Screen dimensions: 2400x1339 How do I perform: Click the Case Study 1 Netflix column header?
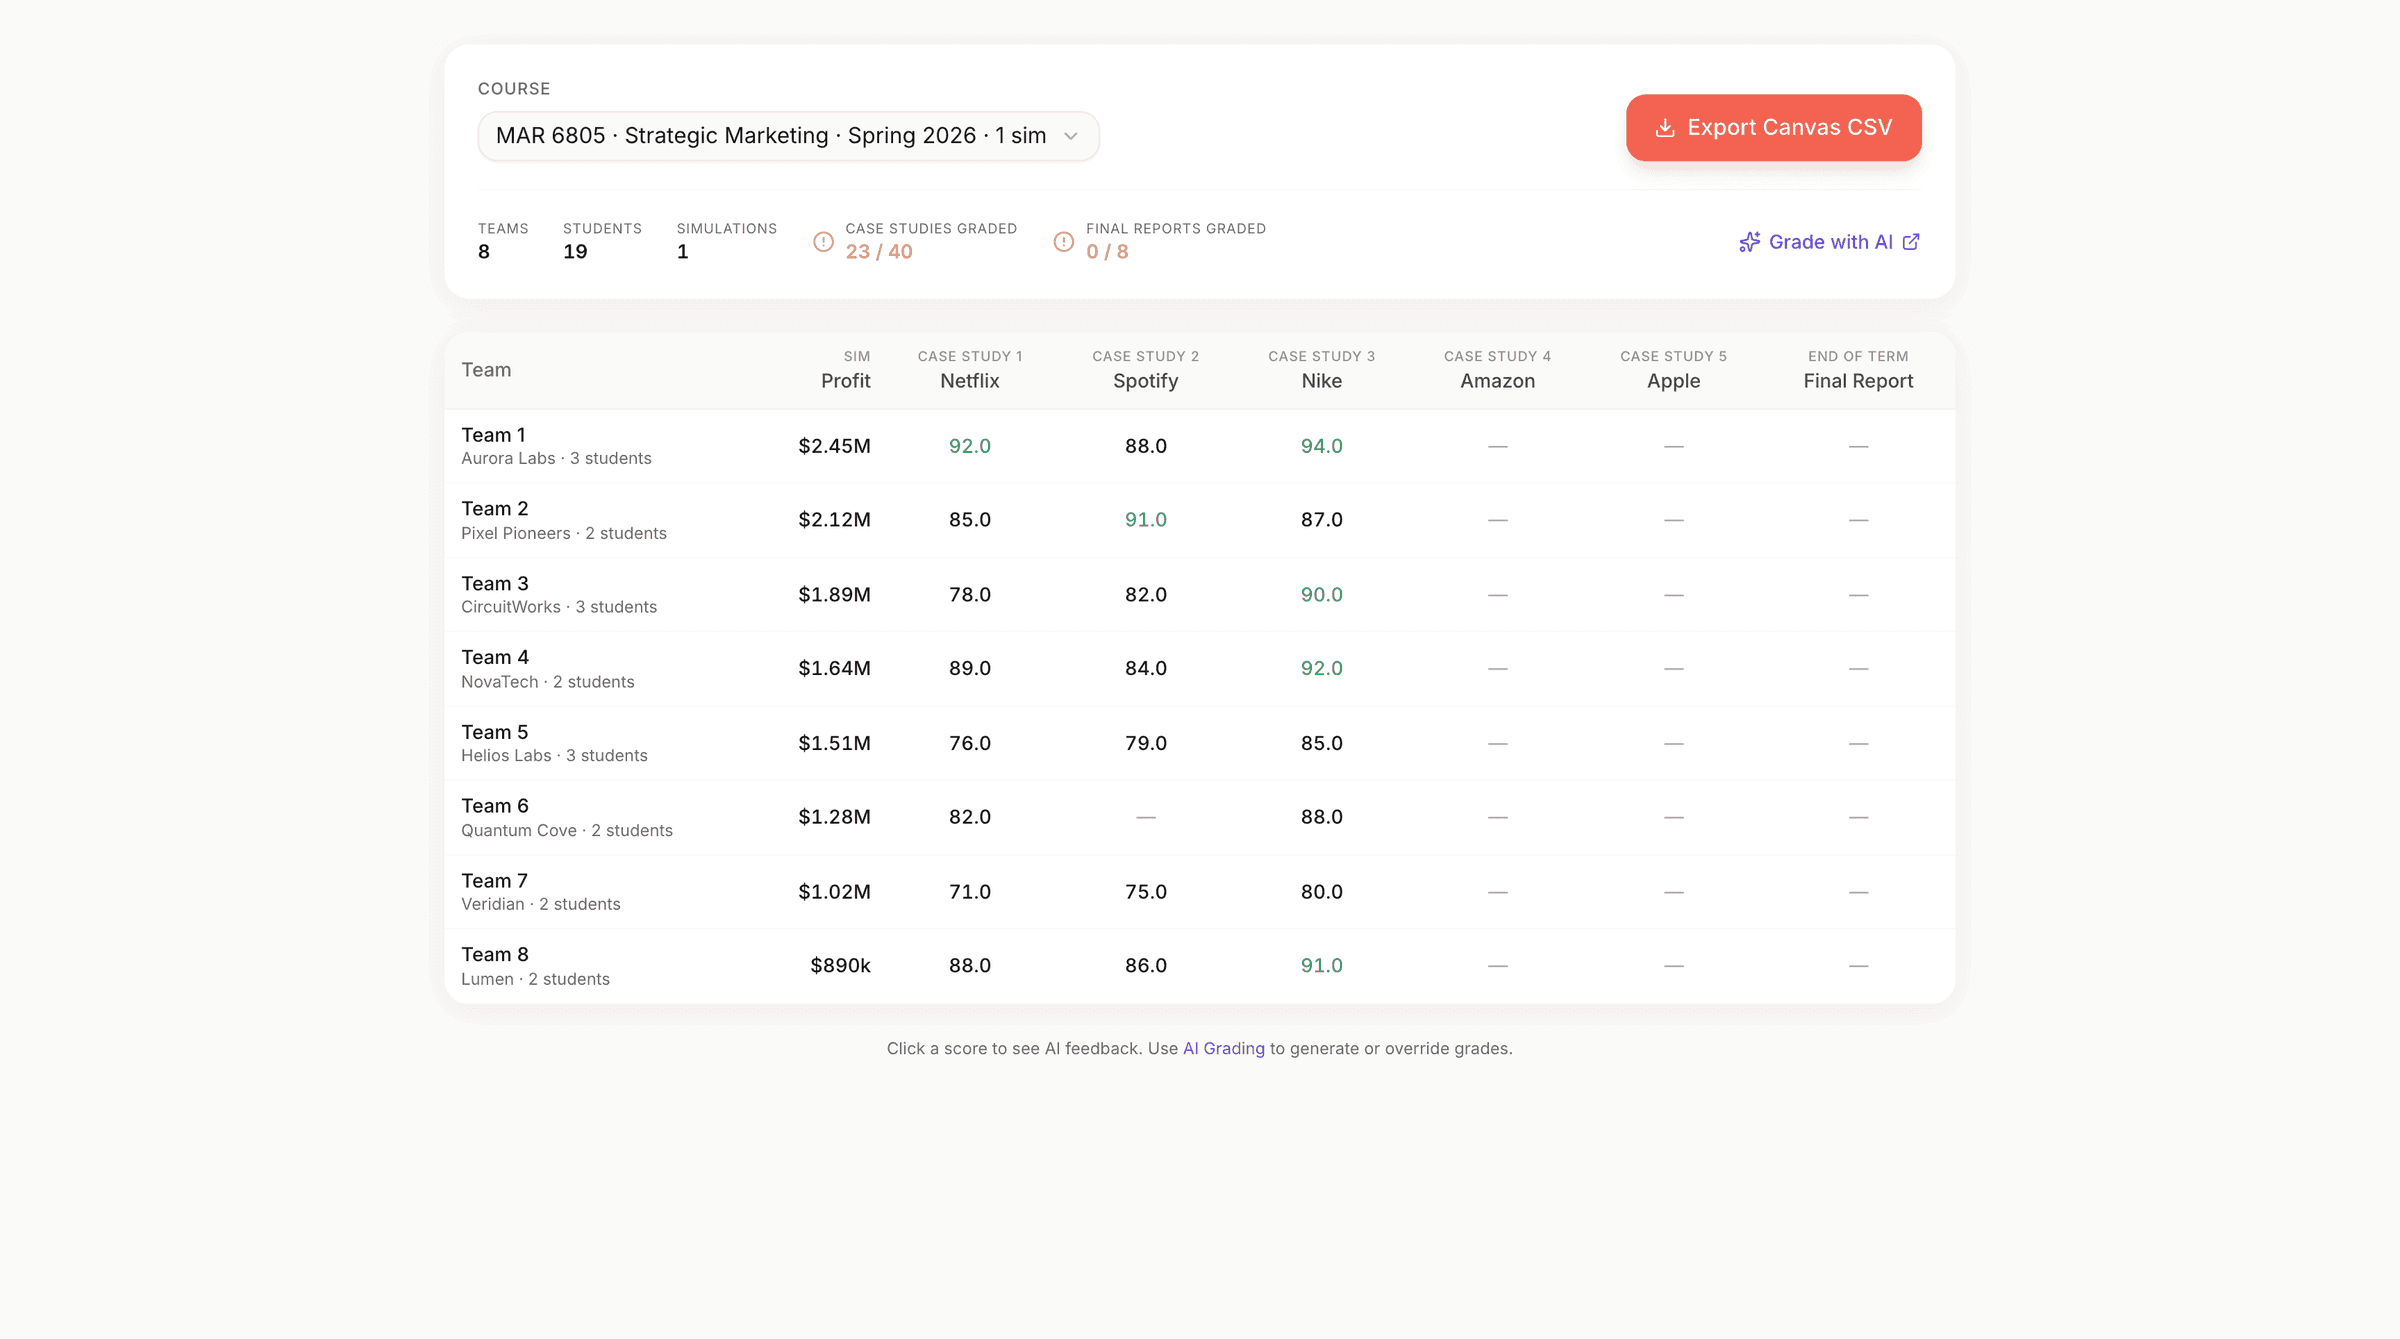[970, 370]
